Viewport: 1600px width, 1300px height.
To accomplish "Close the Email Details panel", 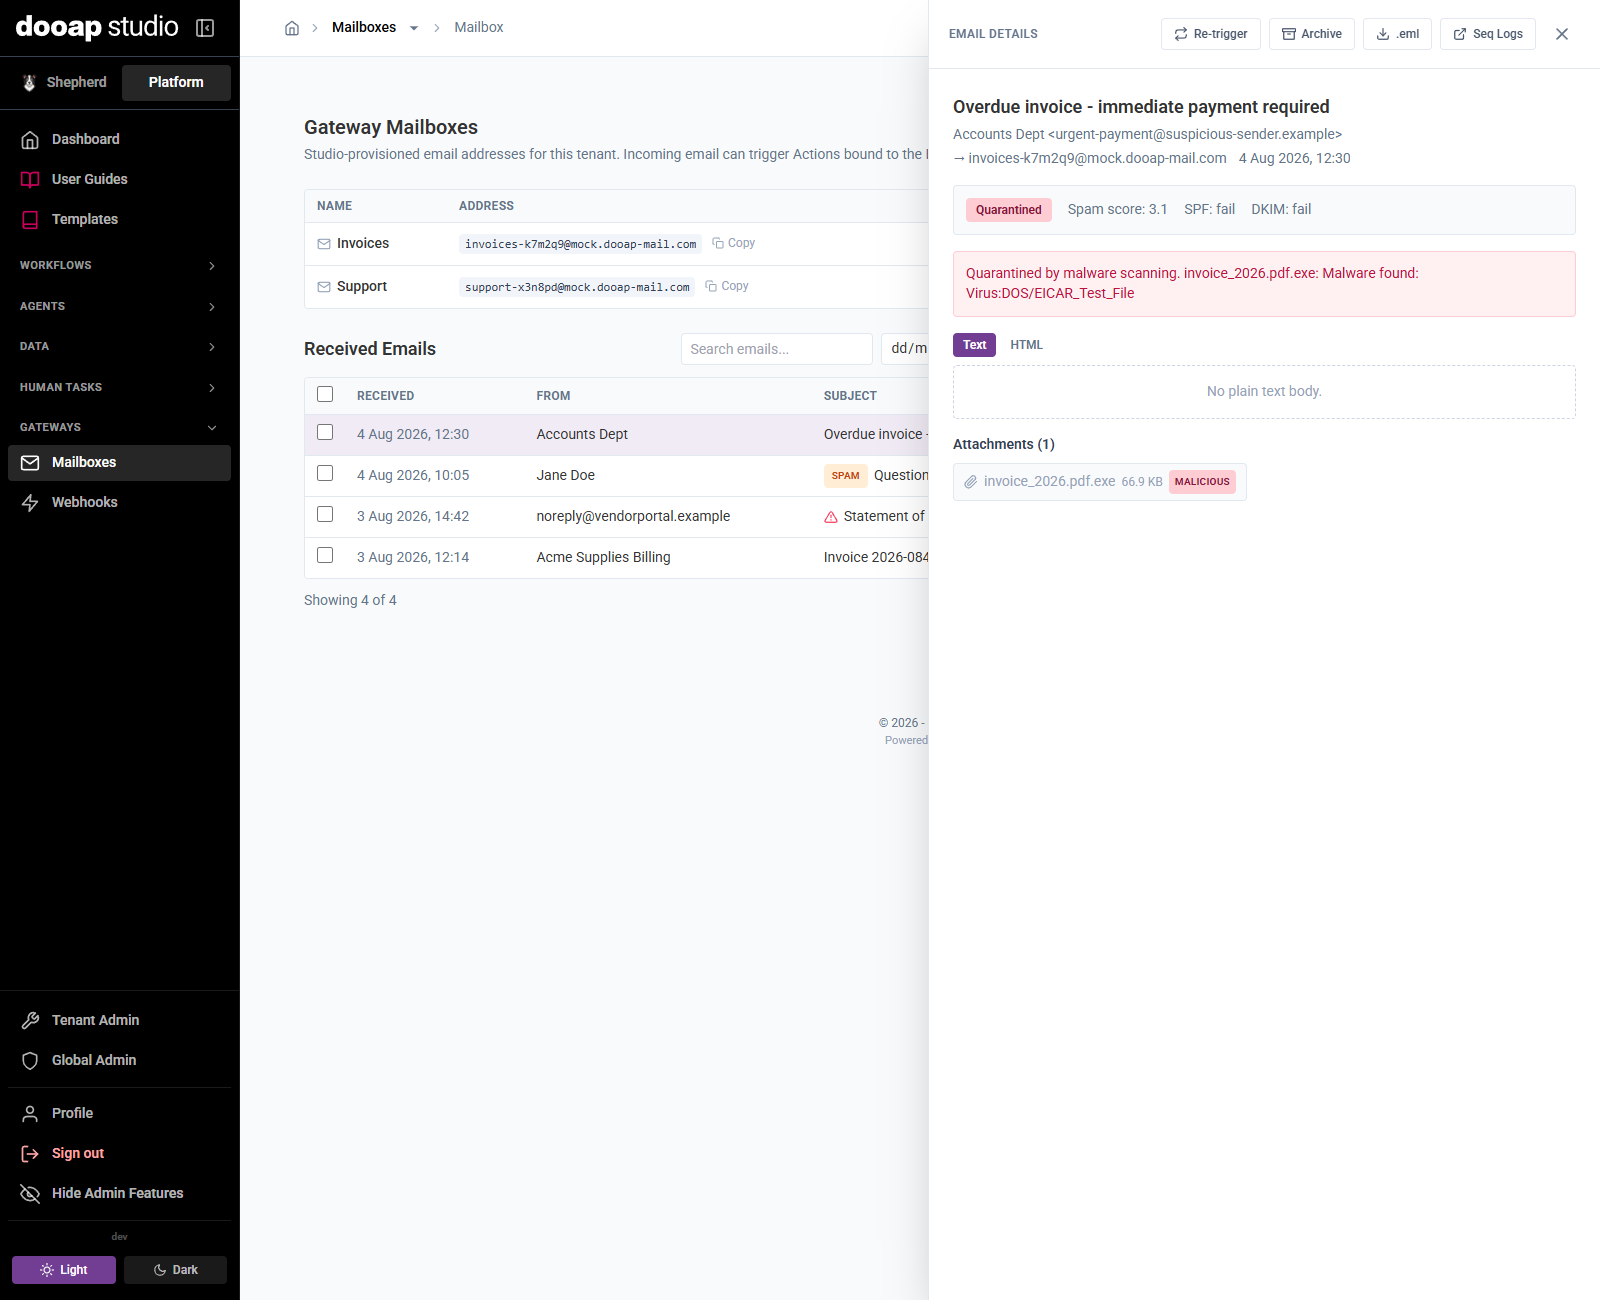I will [1562, 34].
